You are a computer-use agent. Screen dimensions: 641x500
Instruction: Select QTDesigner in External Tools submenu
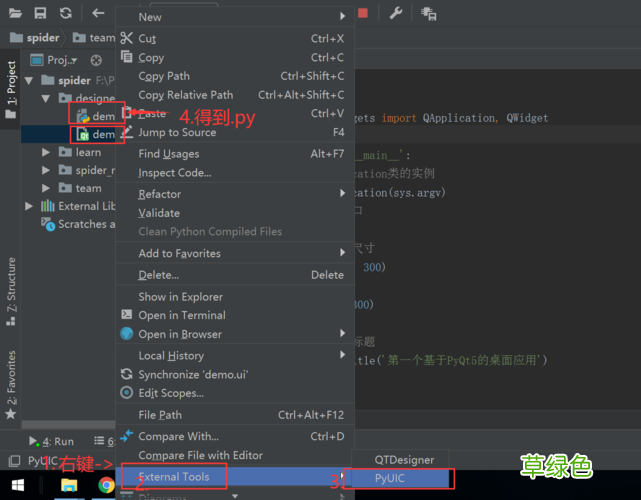point(404,460)
